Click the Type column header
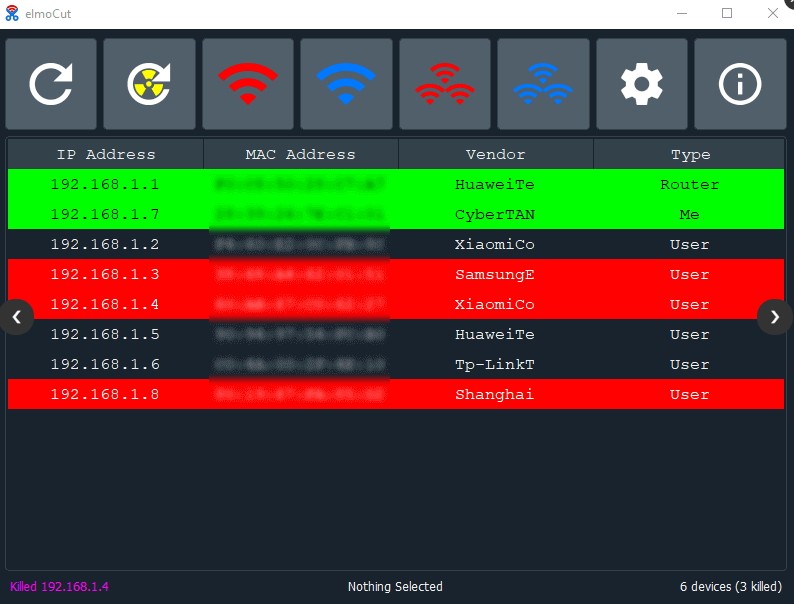 point(690,154)
